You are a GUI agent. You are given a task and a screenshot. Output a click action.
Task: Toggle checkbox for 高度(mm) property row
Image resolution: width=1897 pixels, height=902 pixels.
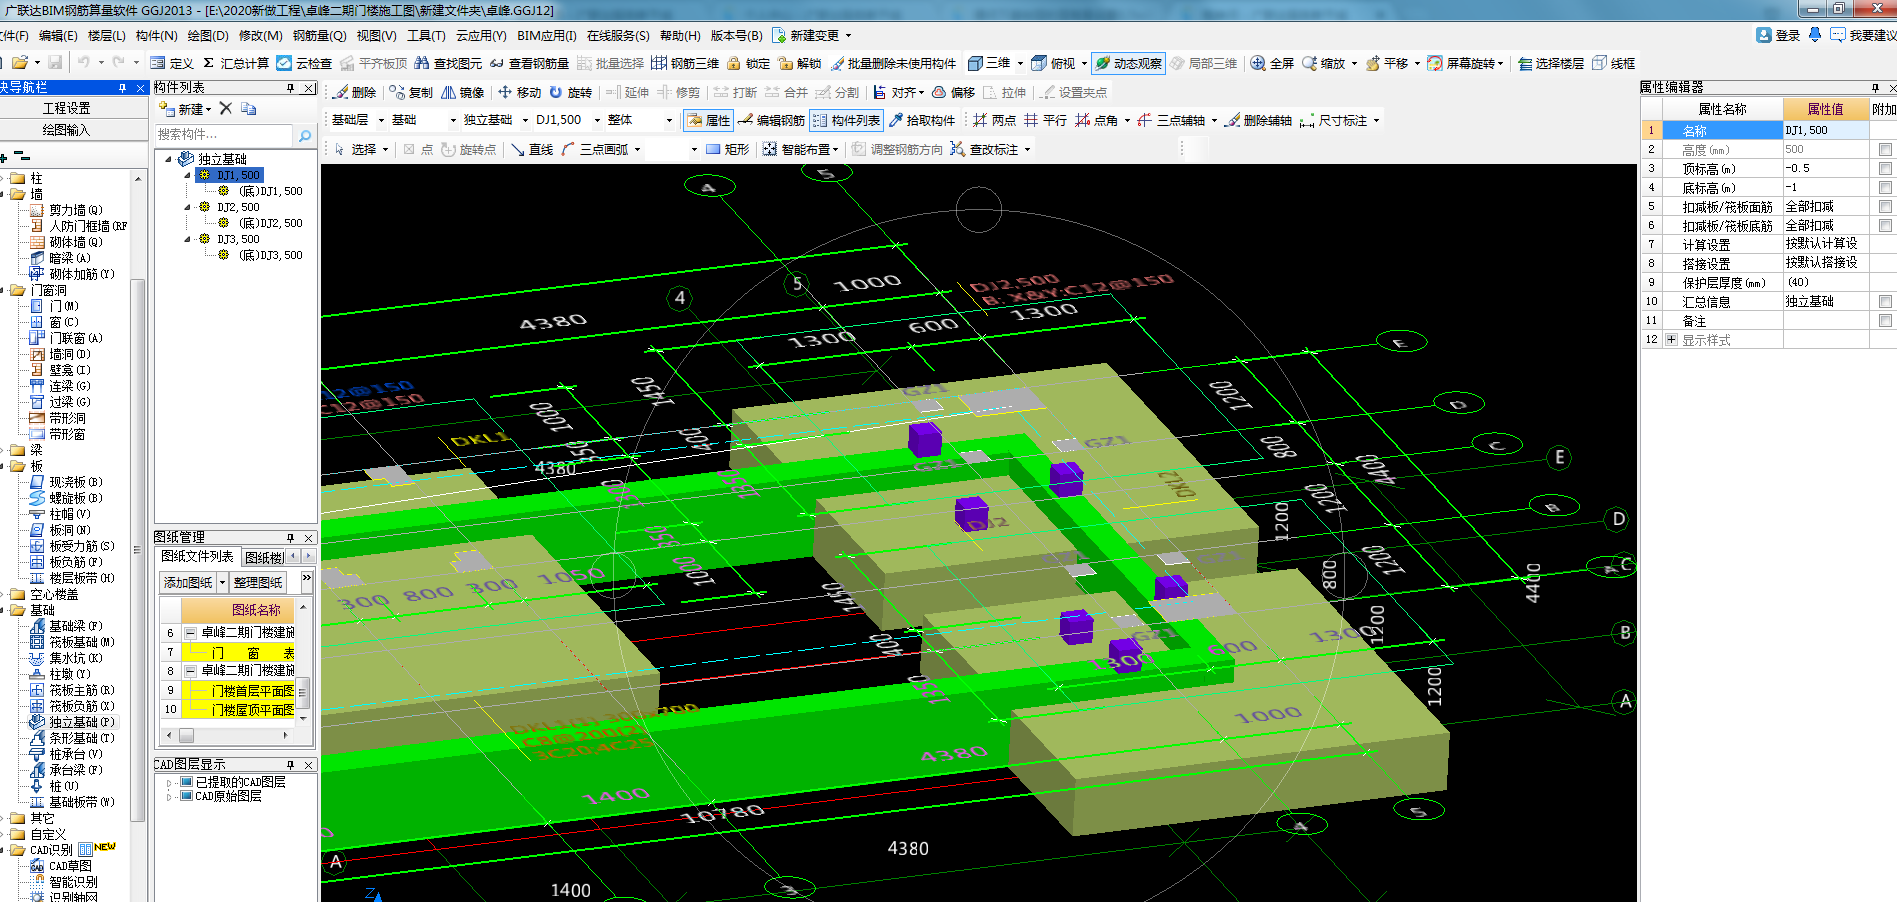pos(1885,149)
